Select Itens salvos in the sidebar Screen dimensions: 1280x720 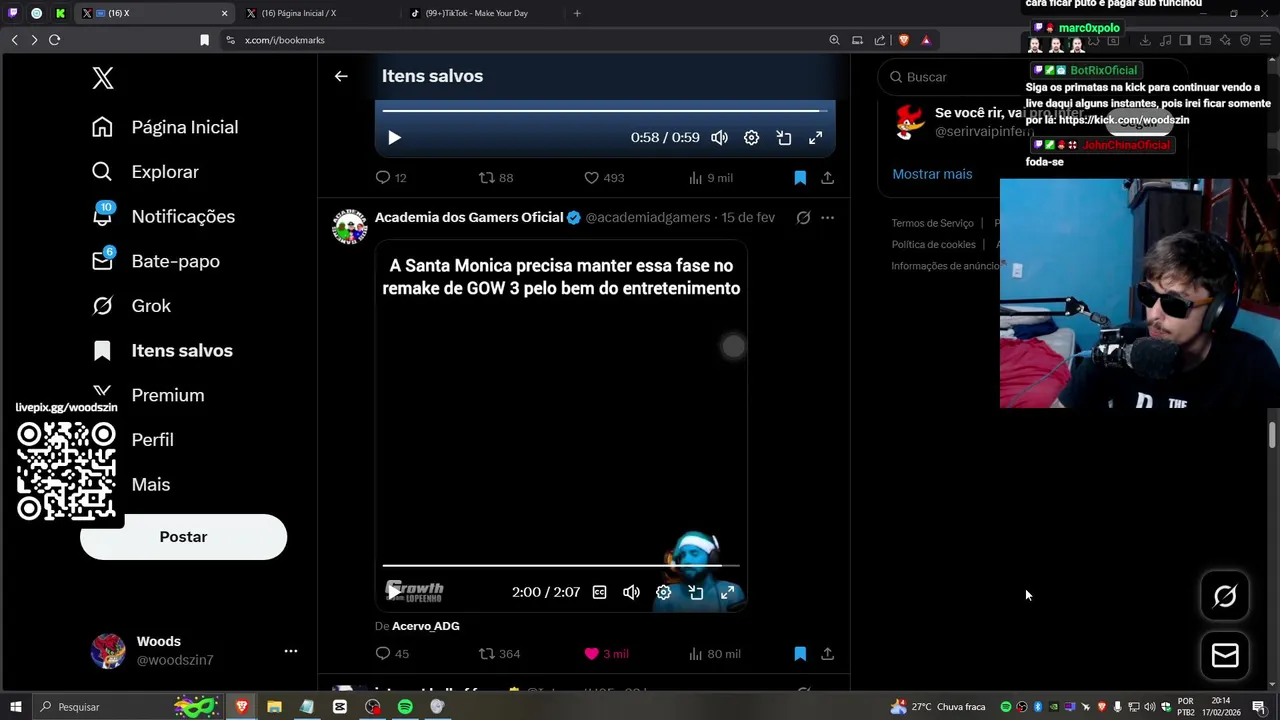pos(162,350)
